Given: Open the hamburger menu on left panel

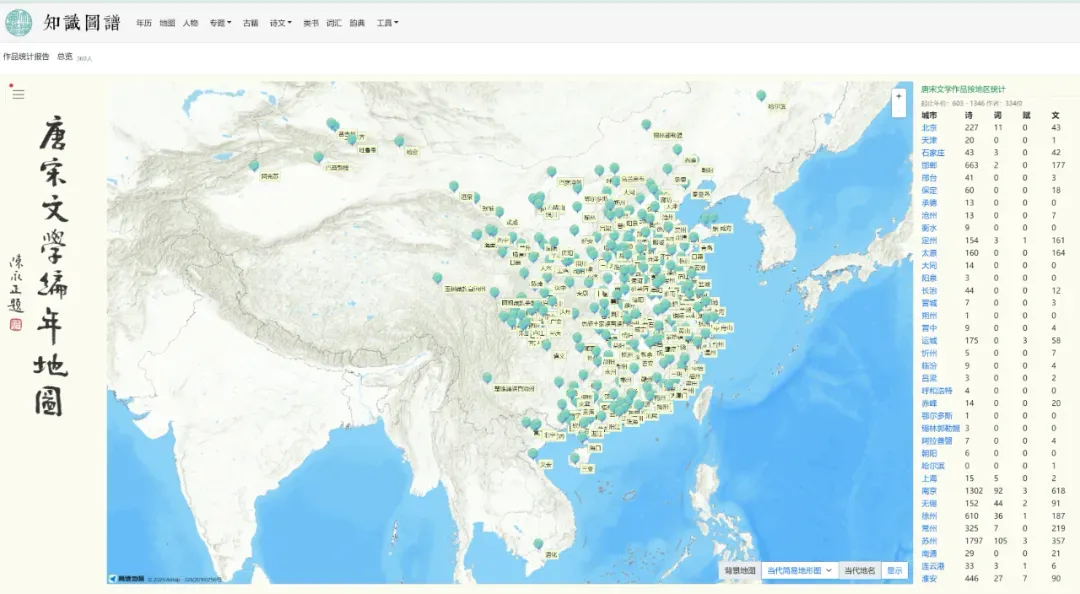Looking at the screenshot, I should click(18, 94).
